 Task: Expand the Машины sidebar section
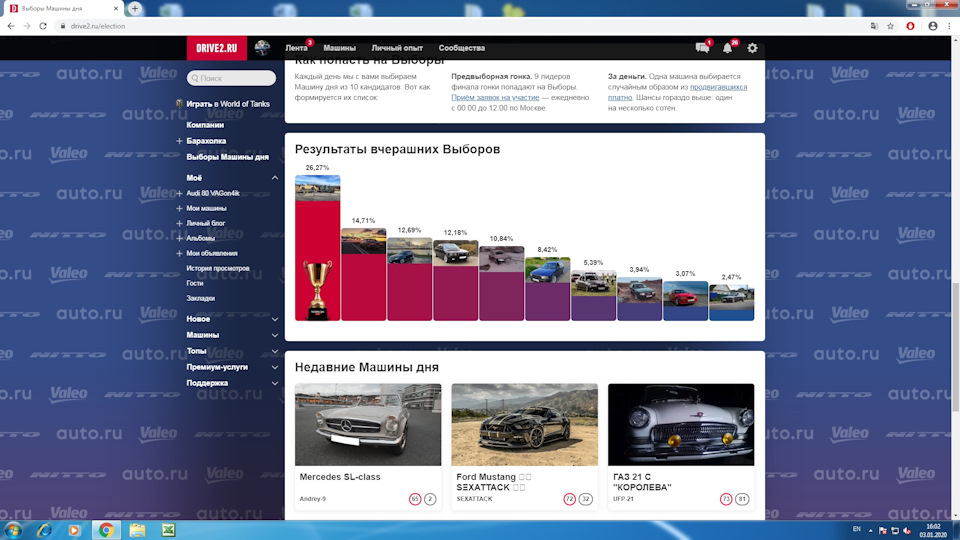point(275,336)
